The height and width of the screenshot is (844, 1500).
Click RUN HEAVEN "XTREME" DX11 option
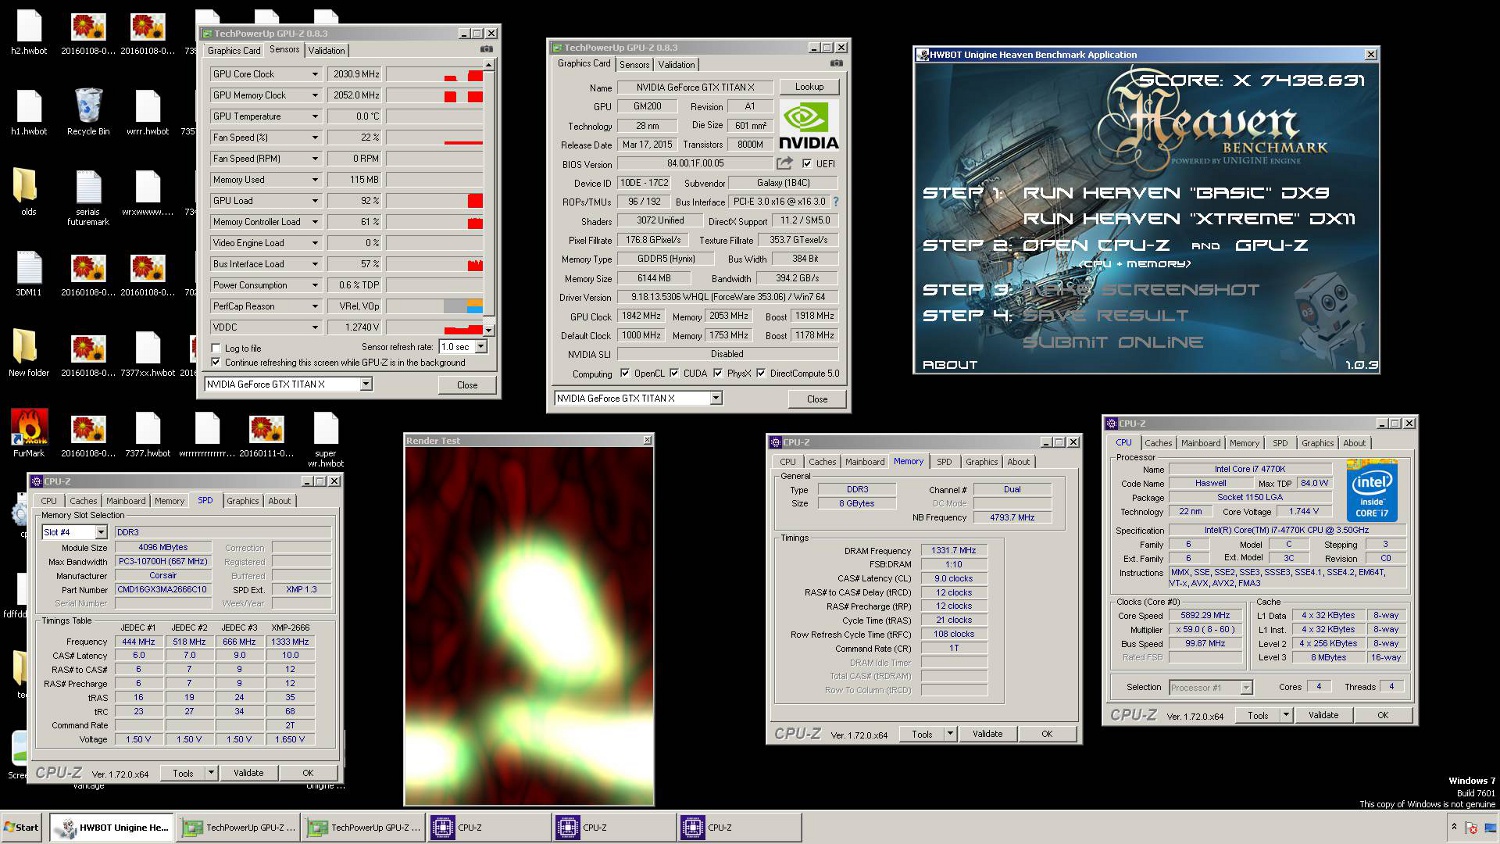click(x=1188, y=219)
